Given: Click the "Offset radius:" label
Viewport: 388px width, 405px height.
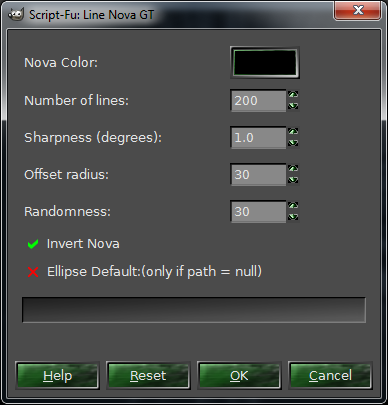Looking at the screenshot, I should coord(66,174).
